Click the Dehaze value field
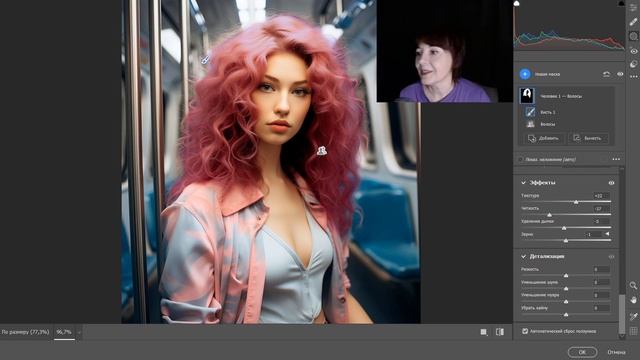 [x=601, y=221]
